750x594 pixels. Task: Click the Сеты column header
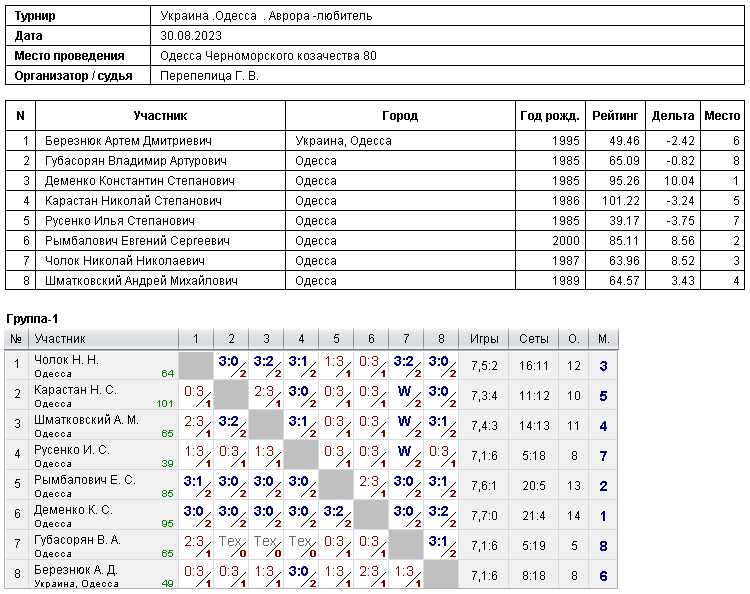pos(534,339)
